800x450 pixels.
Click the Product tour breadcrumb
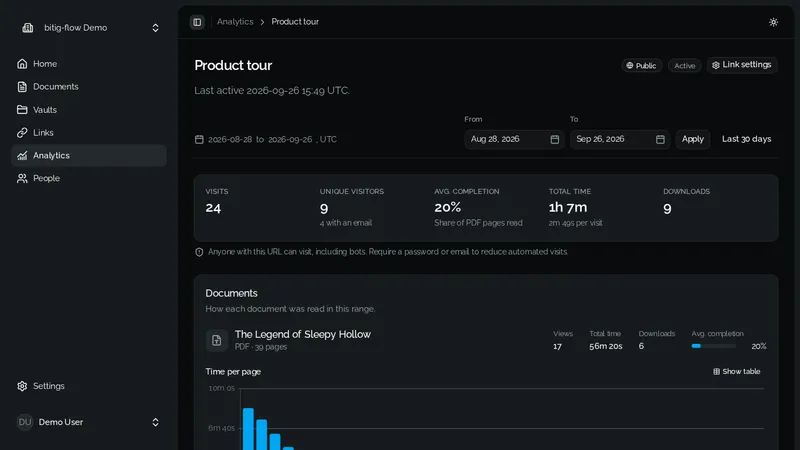point(295,22)
